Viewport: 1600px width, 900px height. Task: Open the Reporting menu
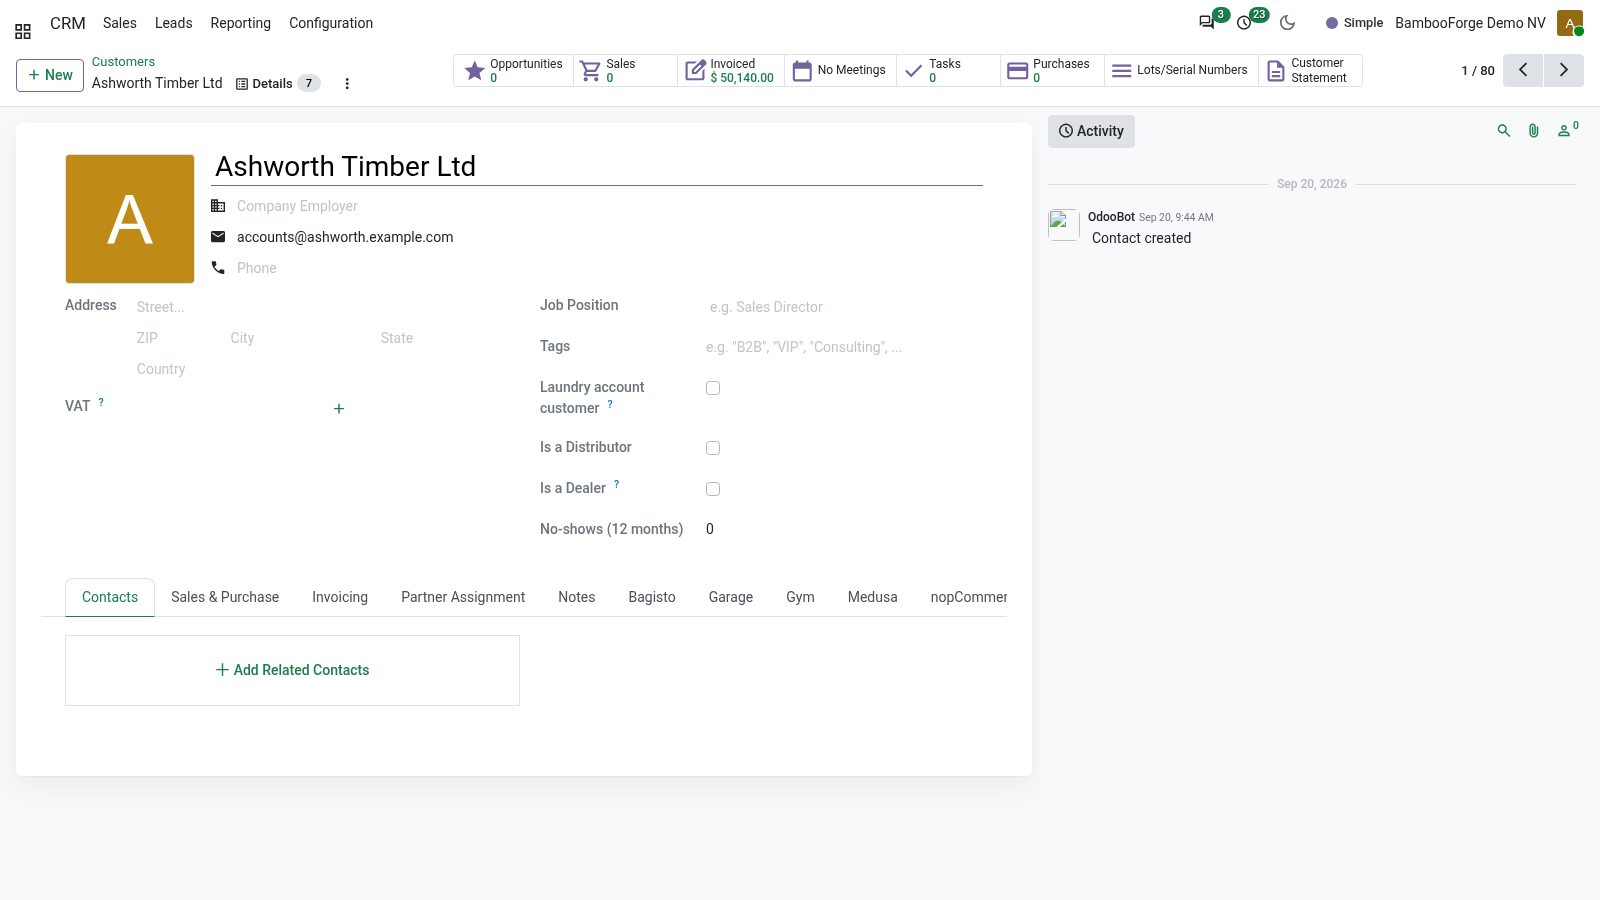240,23
